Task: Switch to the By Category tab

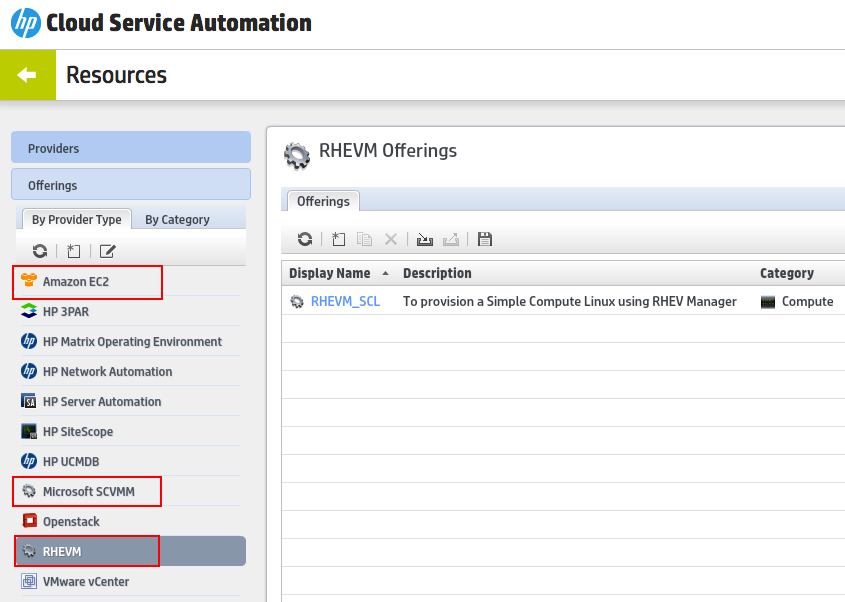Action: coord(177,219)
